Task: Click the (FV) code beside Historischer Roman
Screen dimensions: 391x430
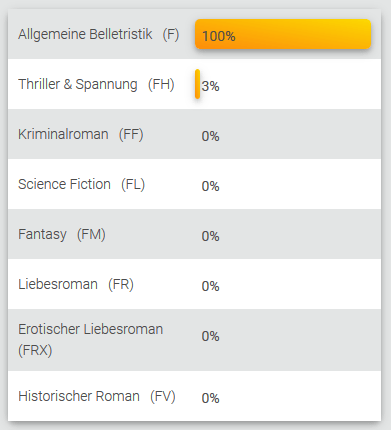Action: [163, 396]
